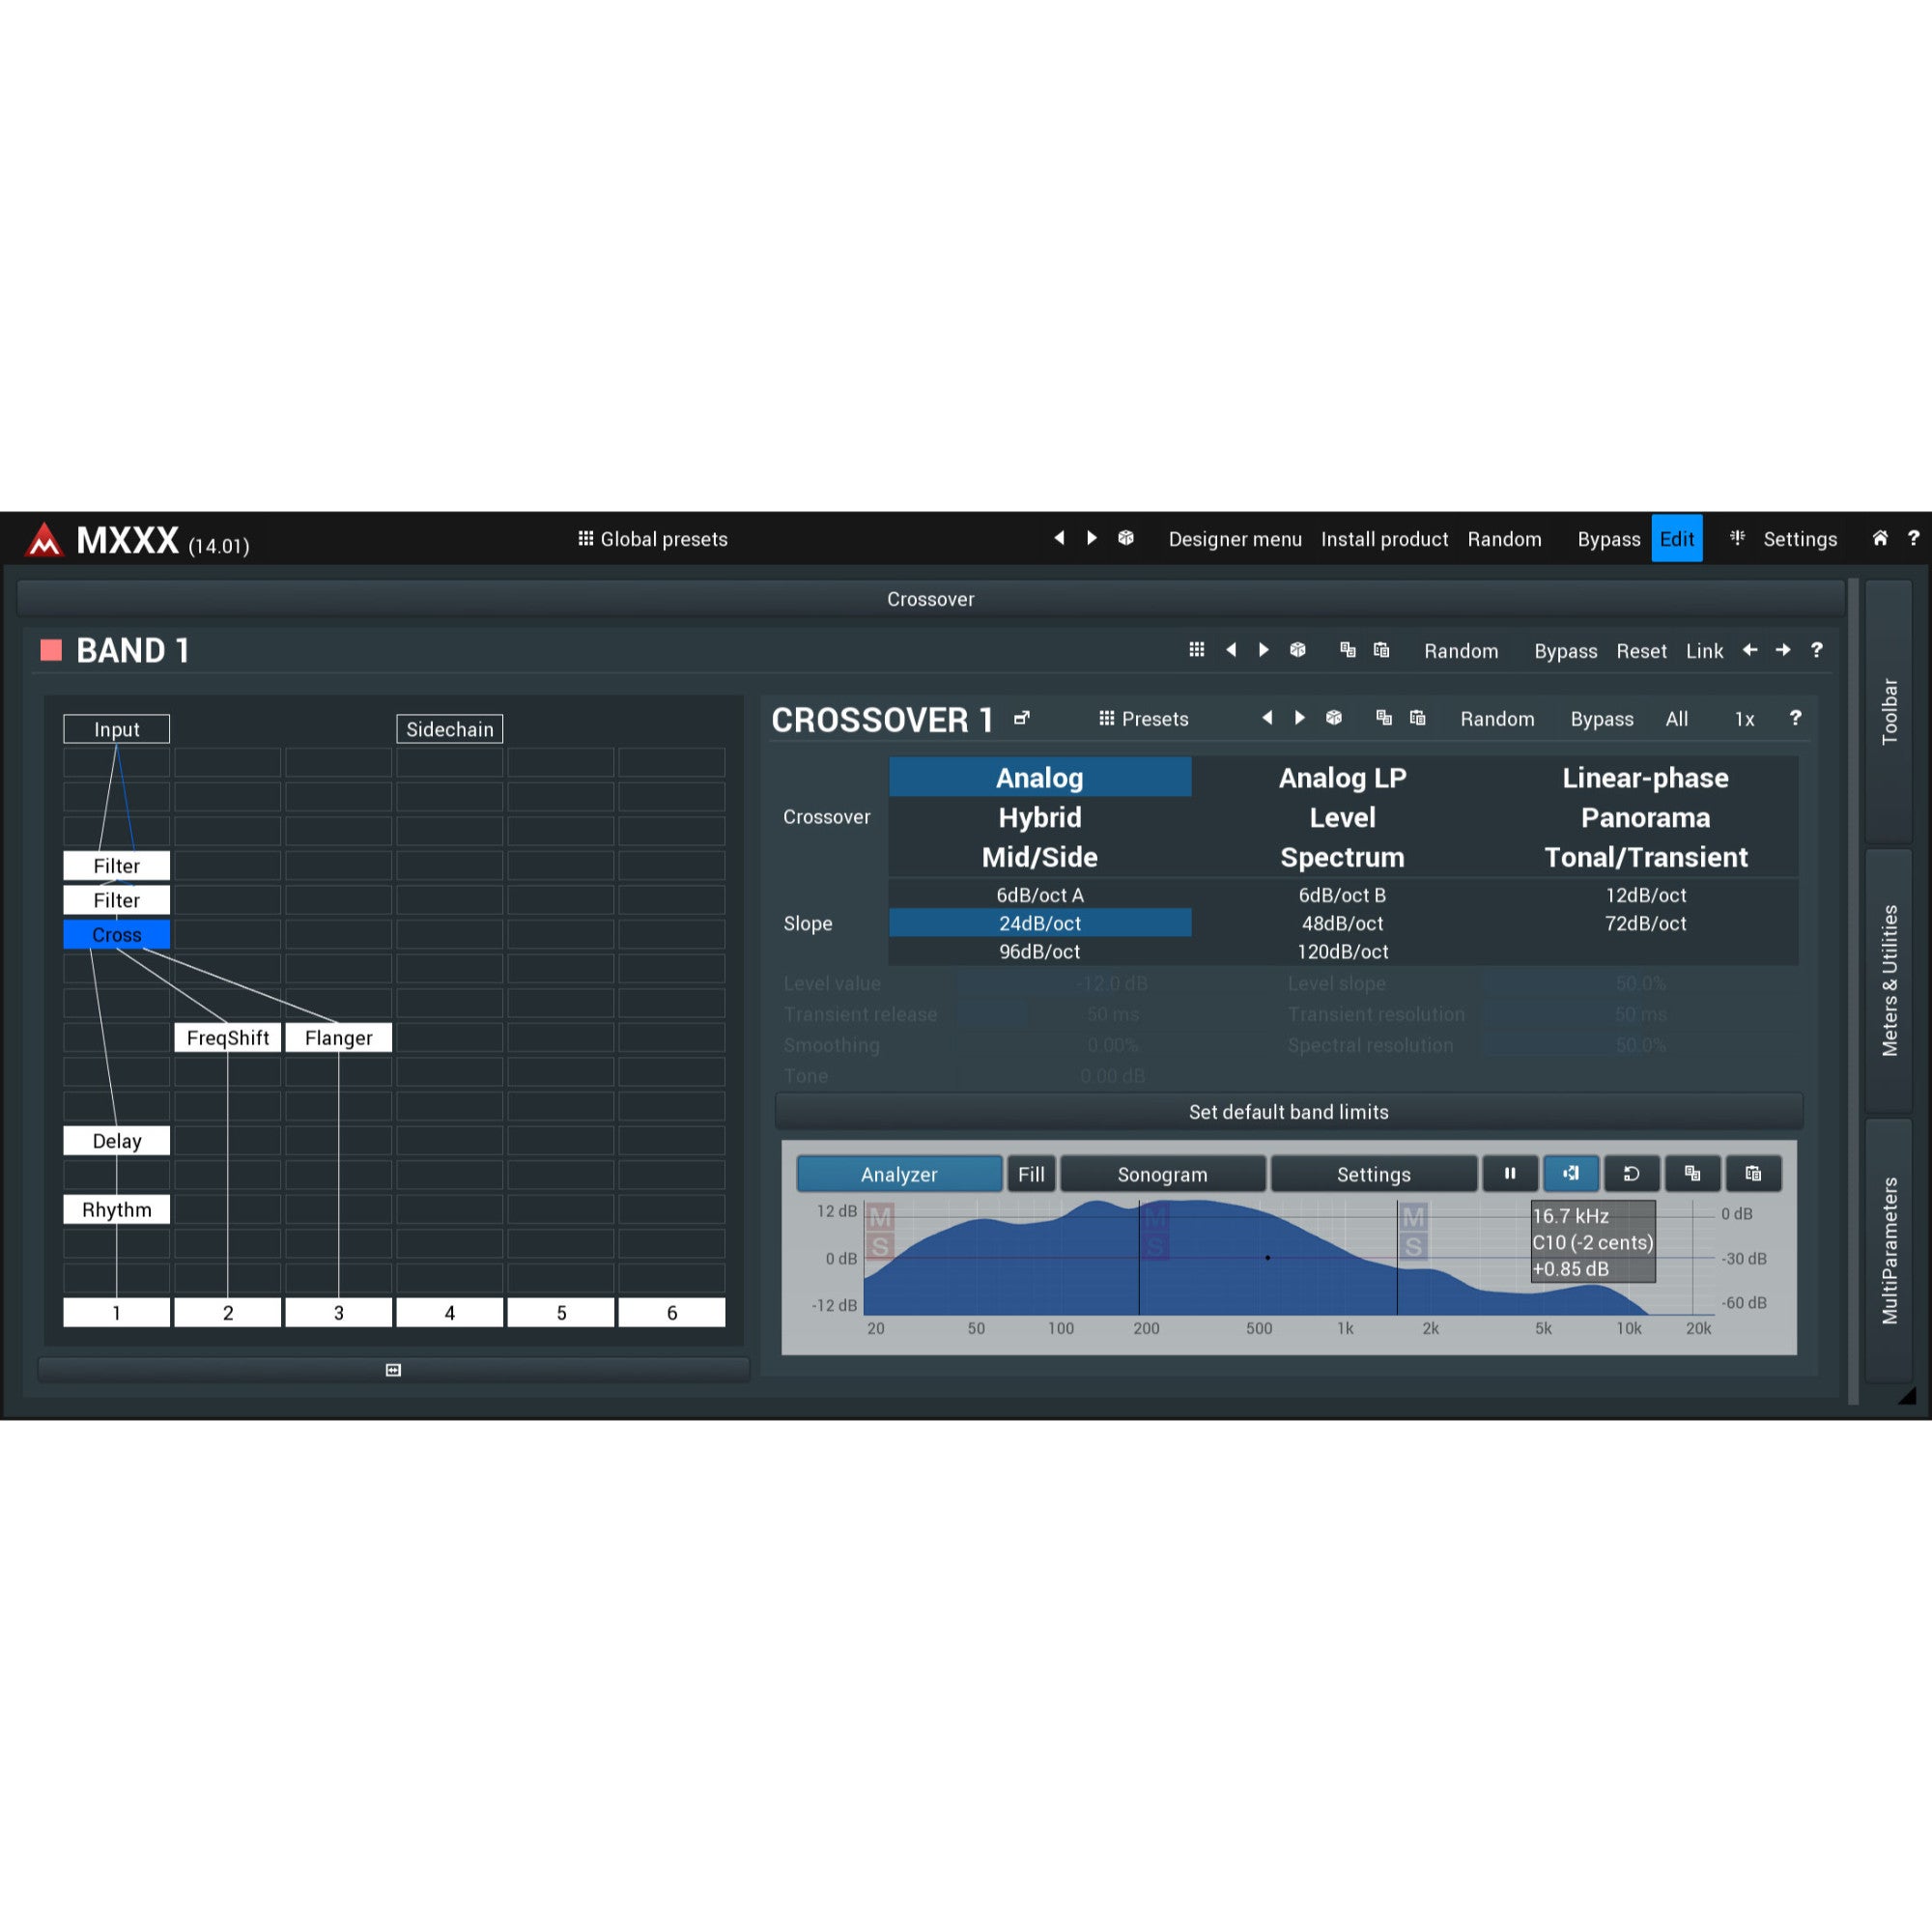Image resolution: width=1932 pixels, height=1932 pixels.
Task: Click Install product
Action: [x=1384, y=539]
